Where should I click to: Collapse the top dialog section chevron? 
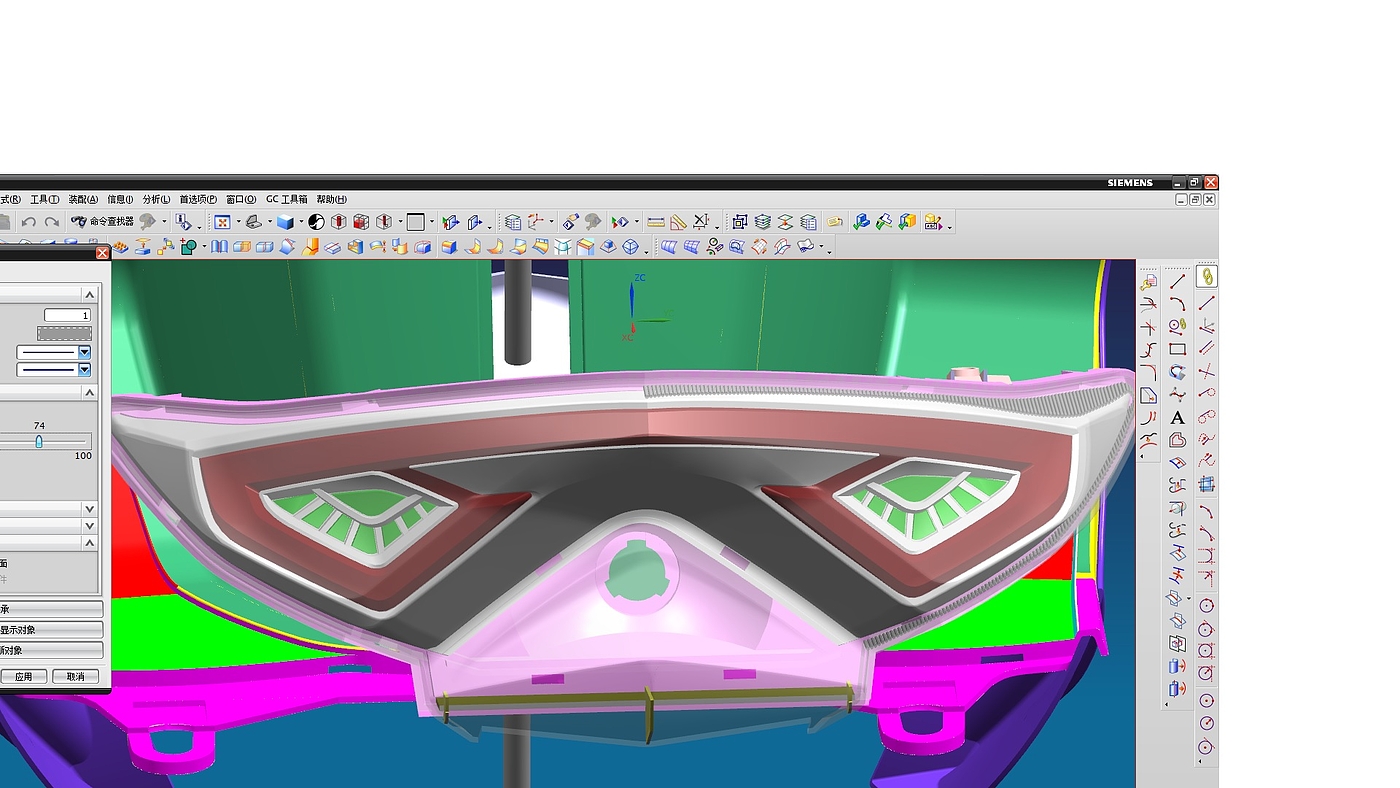coord(89,294)
